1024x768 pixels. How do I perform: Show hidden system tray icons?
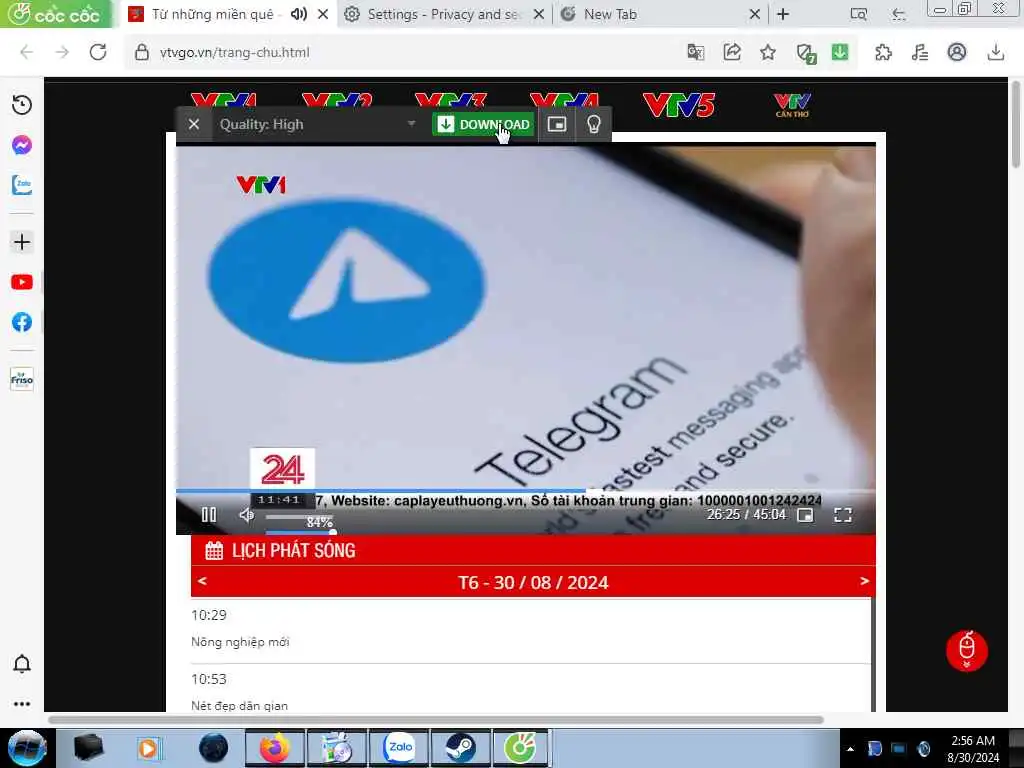click(850, 749)
